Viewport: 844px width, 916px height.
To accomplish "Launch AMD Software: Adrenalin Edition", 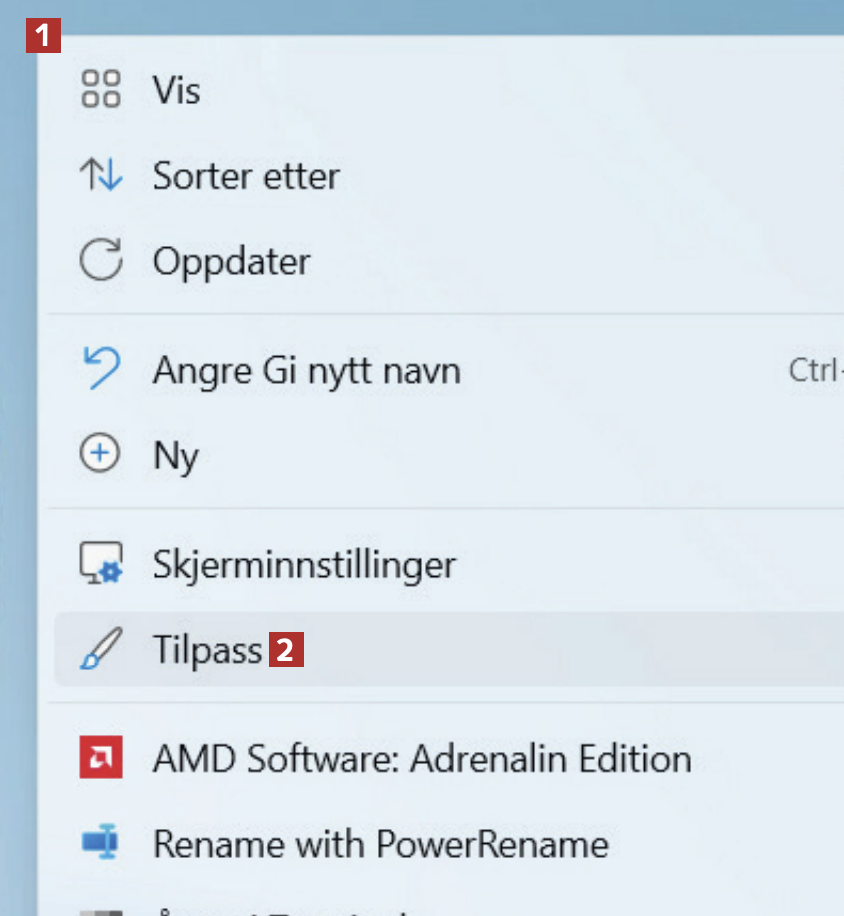I will pos(421,758).
